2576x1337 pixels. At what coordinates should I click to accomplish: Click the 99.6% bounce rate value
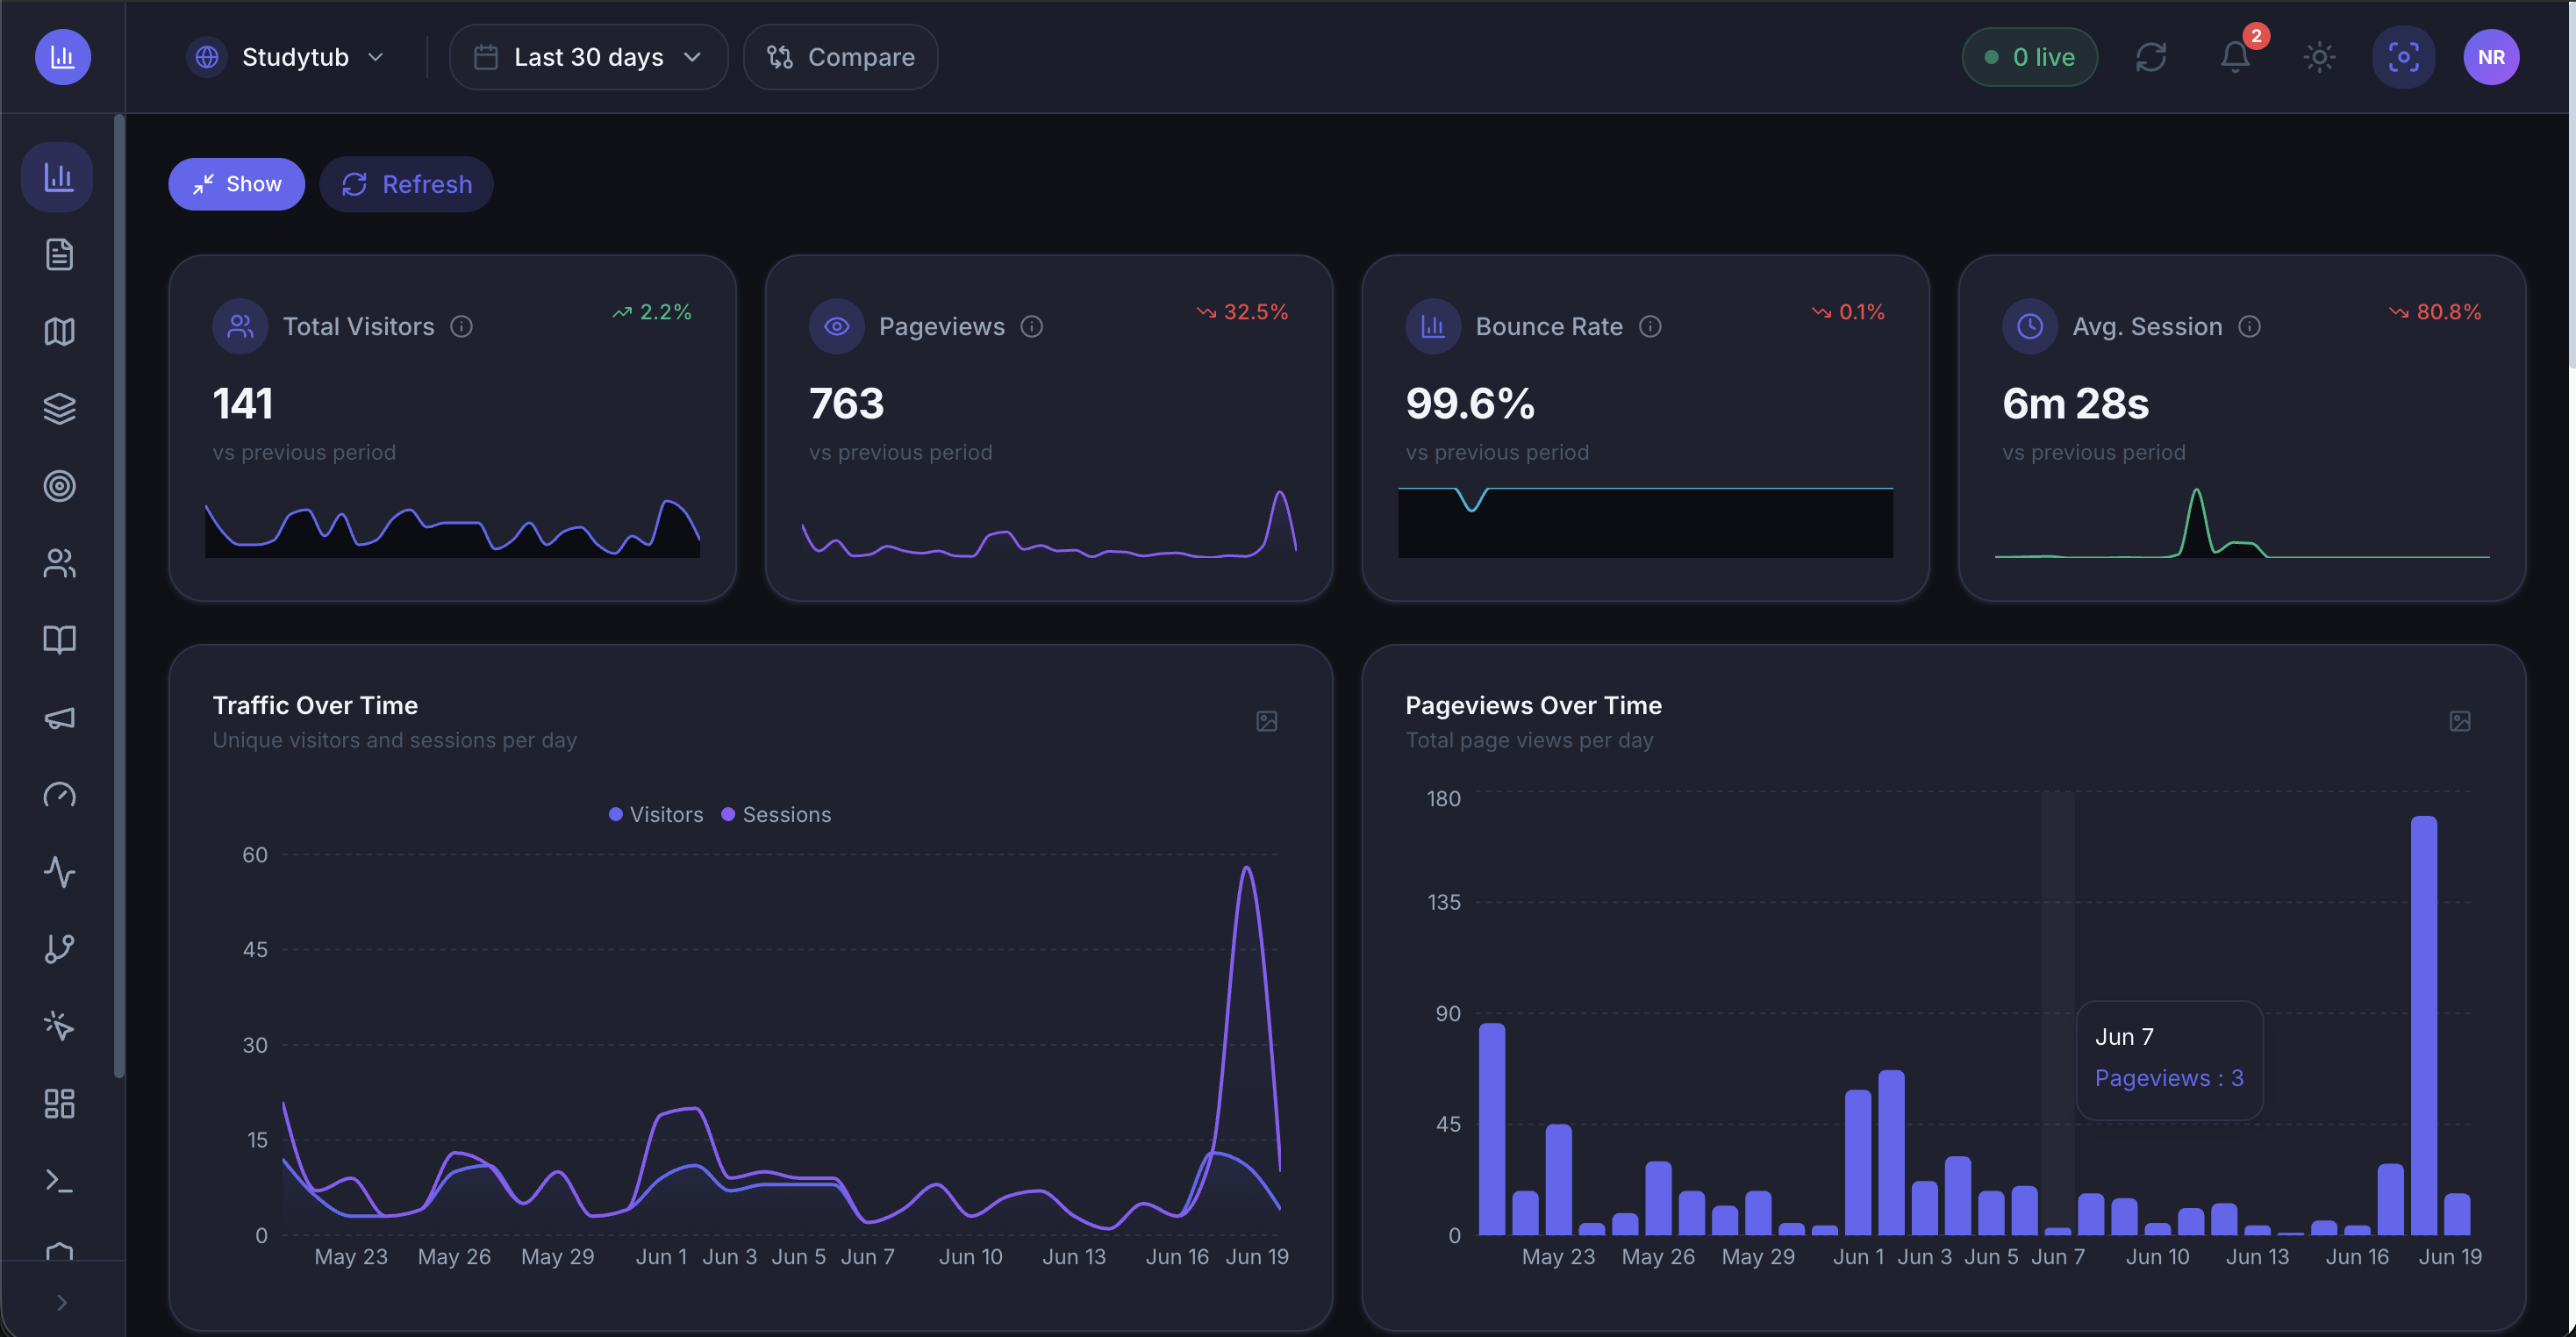coord(1470,404)
